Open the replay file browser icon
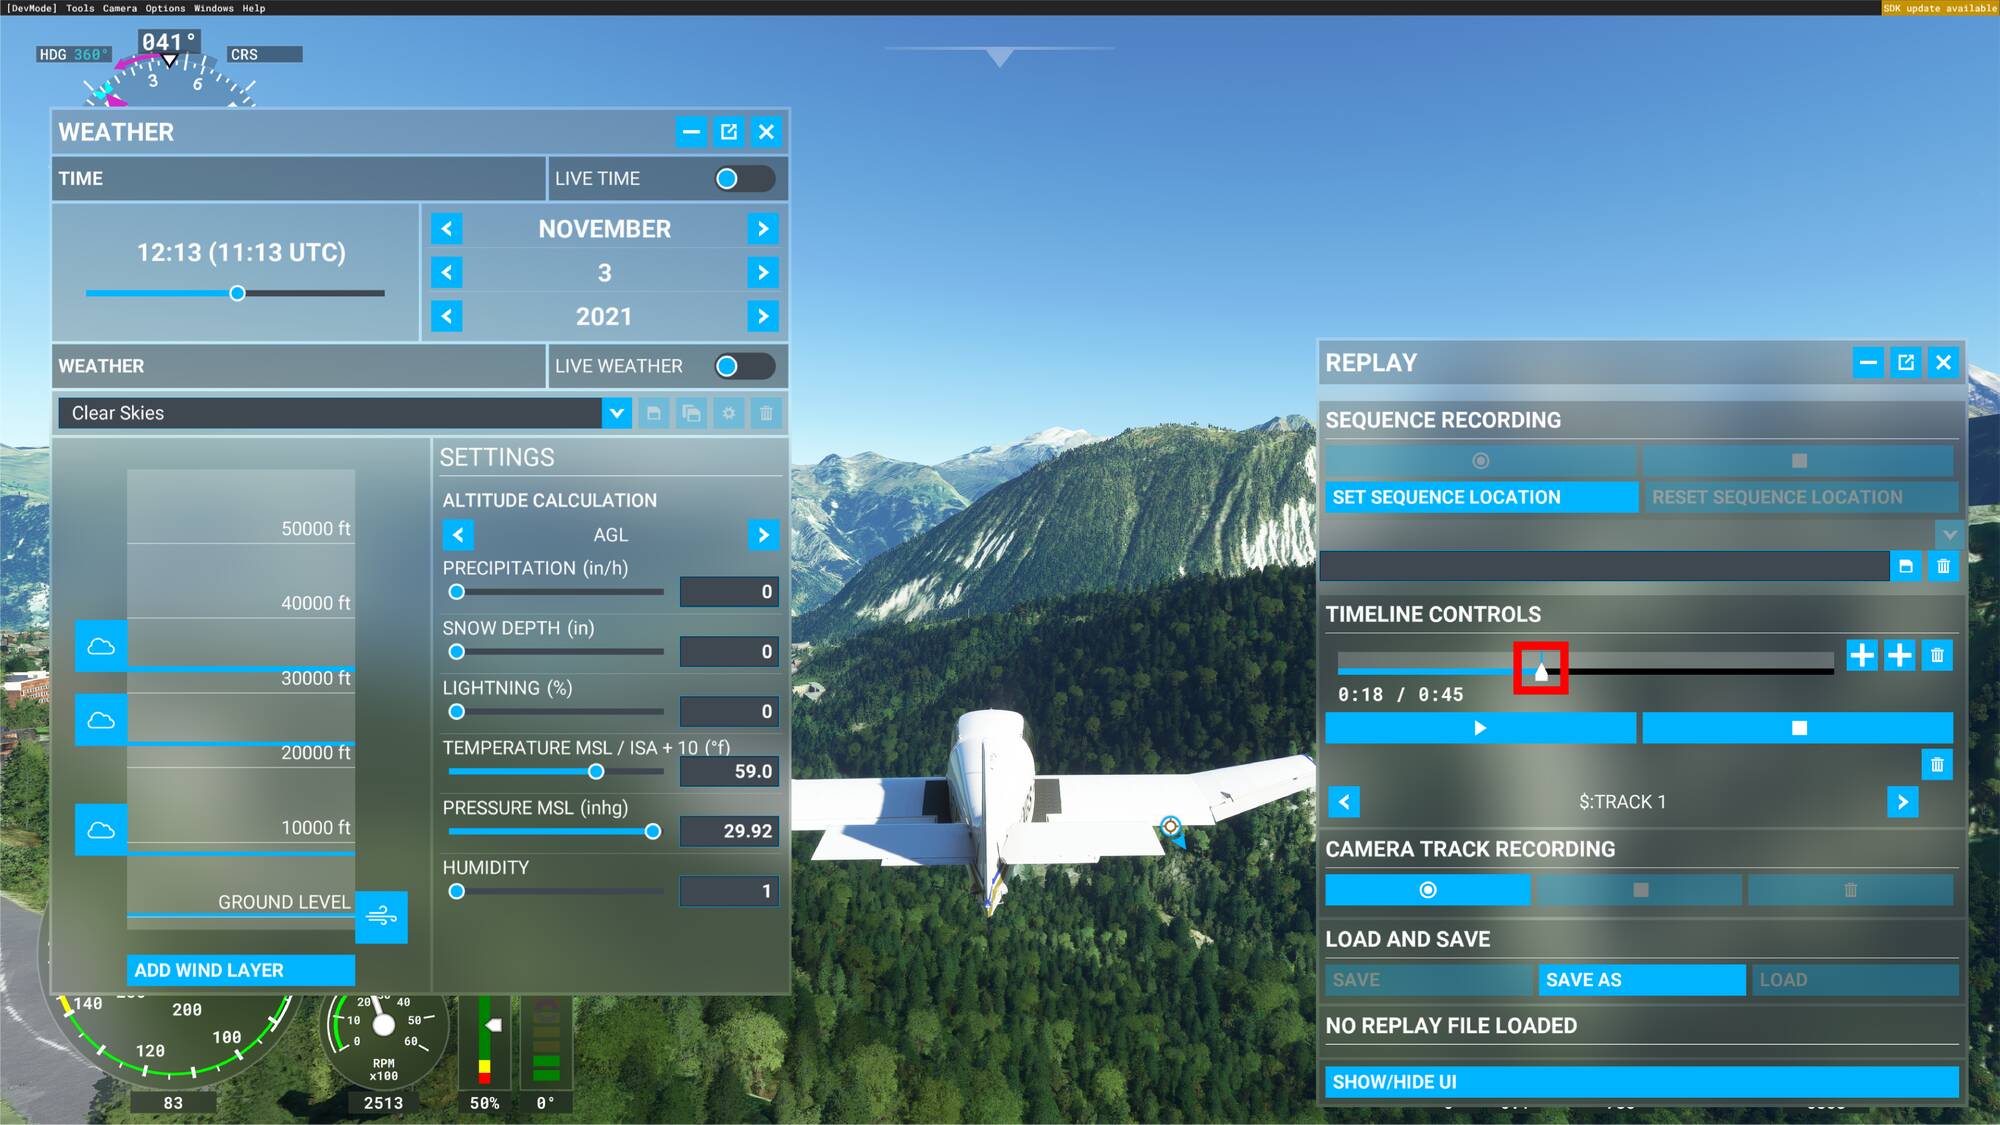 [1906, 566]
